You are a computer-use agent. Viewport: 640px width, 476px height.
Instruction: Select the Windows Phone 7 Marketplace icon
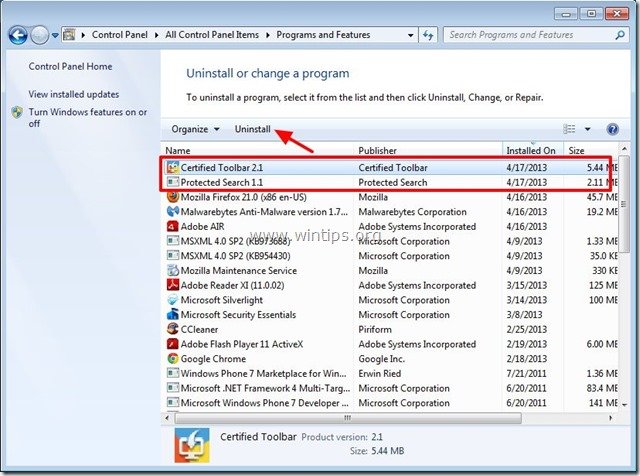point(173,373)
